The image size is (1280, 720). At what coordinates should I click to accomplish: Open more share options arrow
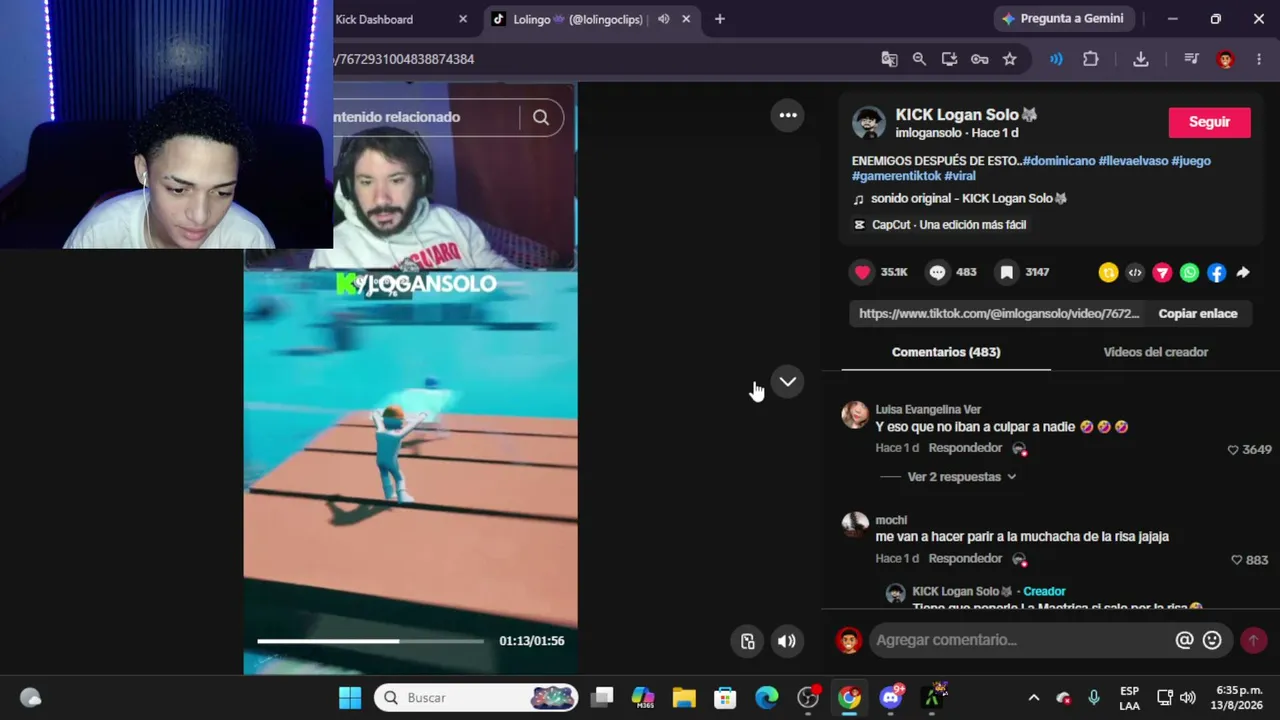[x=1243, y=272]
